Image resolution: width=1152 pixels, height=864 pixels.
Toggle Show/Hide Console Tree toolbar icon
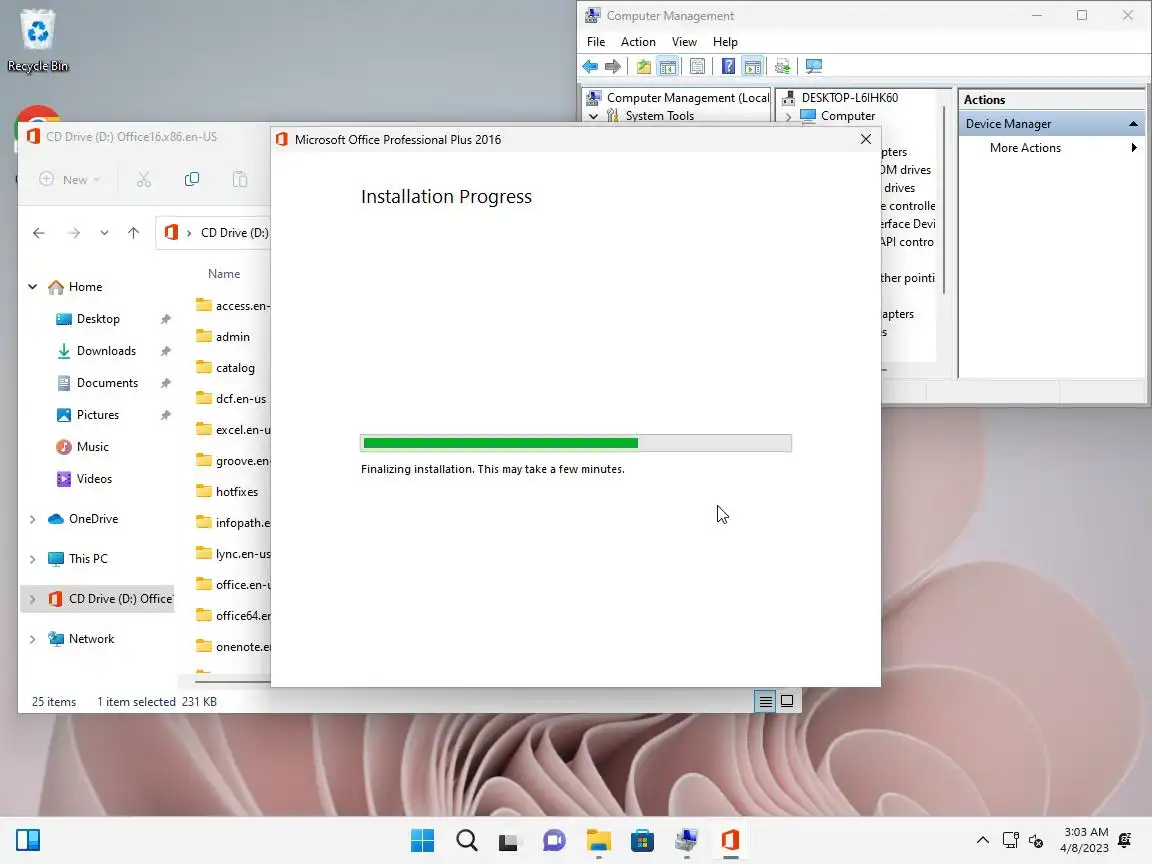(x=667, y=67)
